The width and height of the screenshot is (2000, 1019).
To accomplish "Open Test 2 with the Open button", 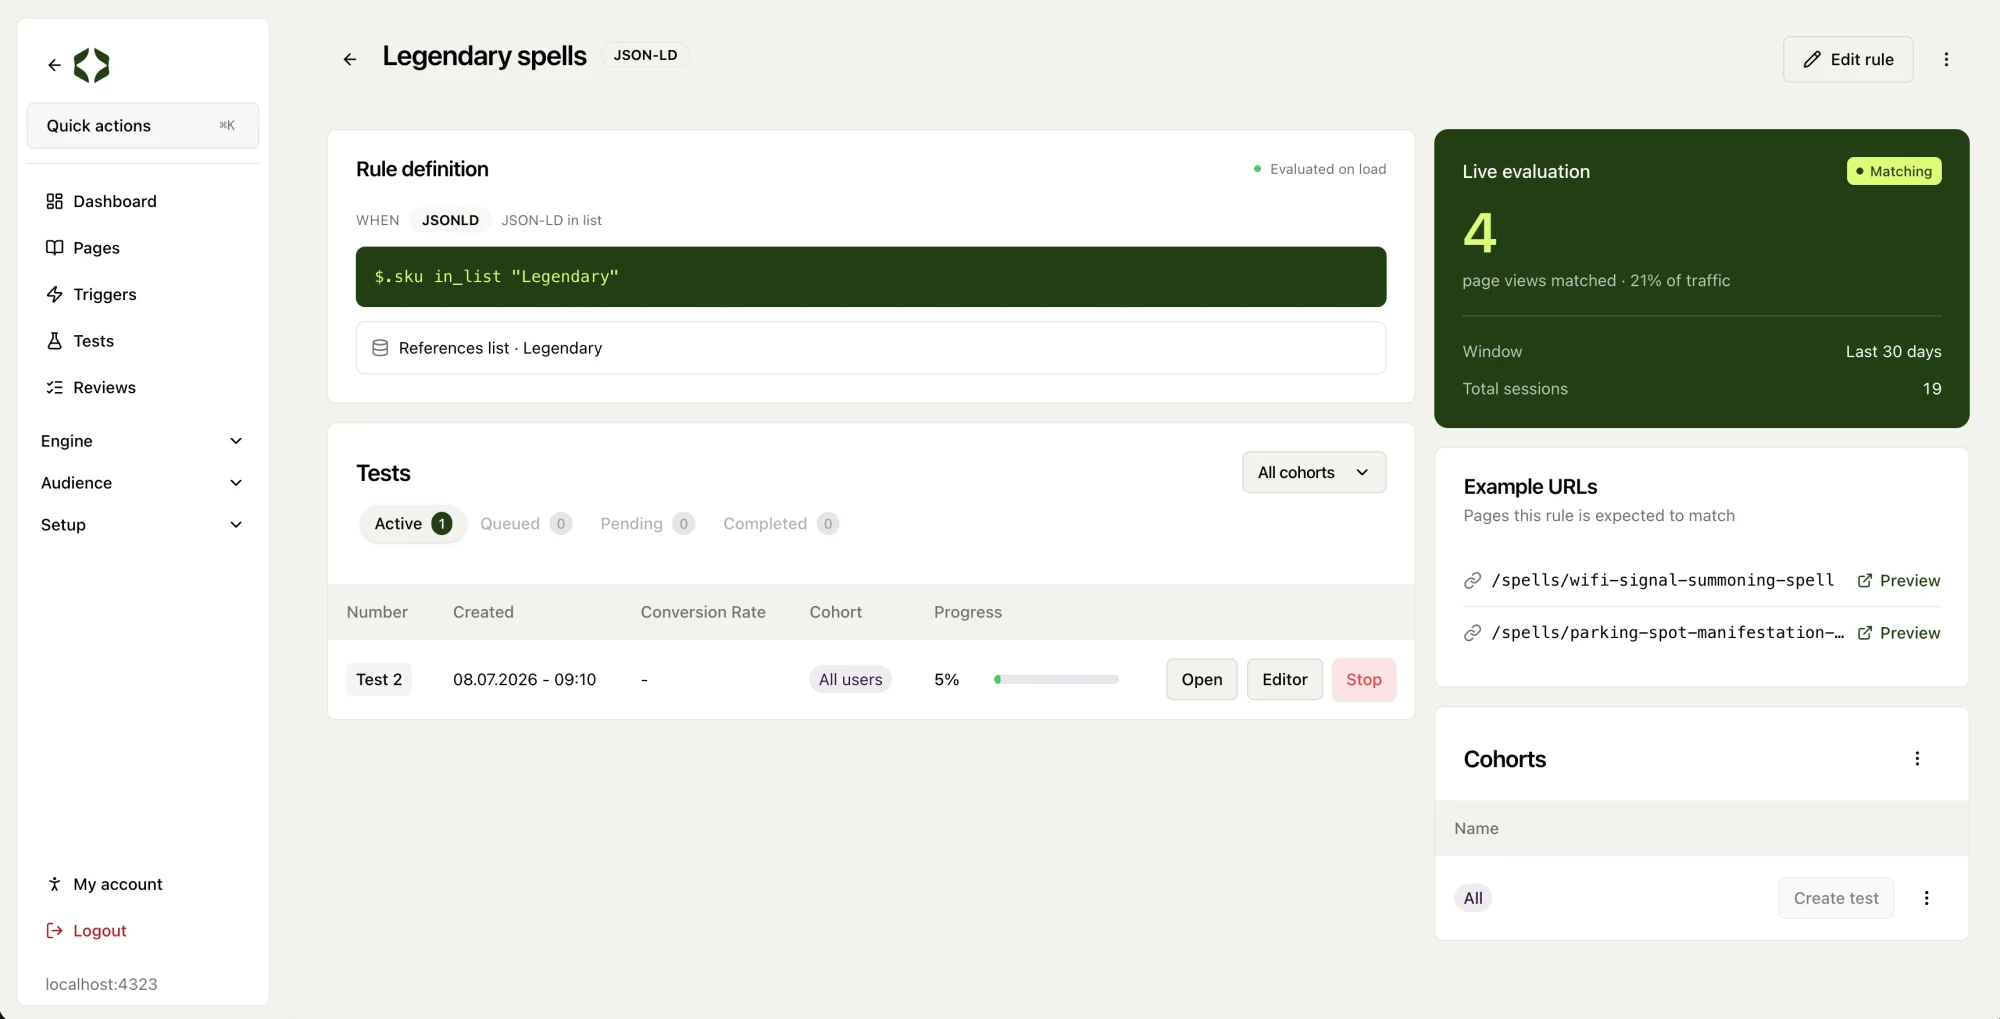I will pyautogui.click(x=1201, y=679).
